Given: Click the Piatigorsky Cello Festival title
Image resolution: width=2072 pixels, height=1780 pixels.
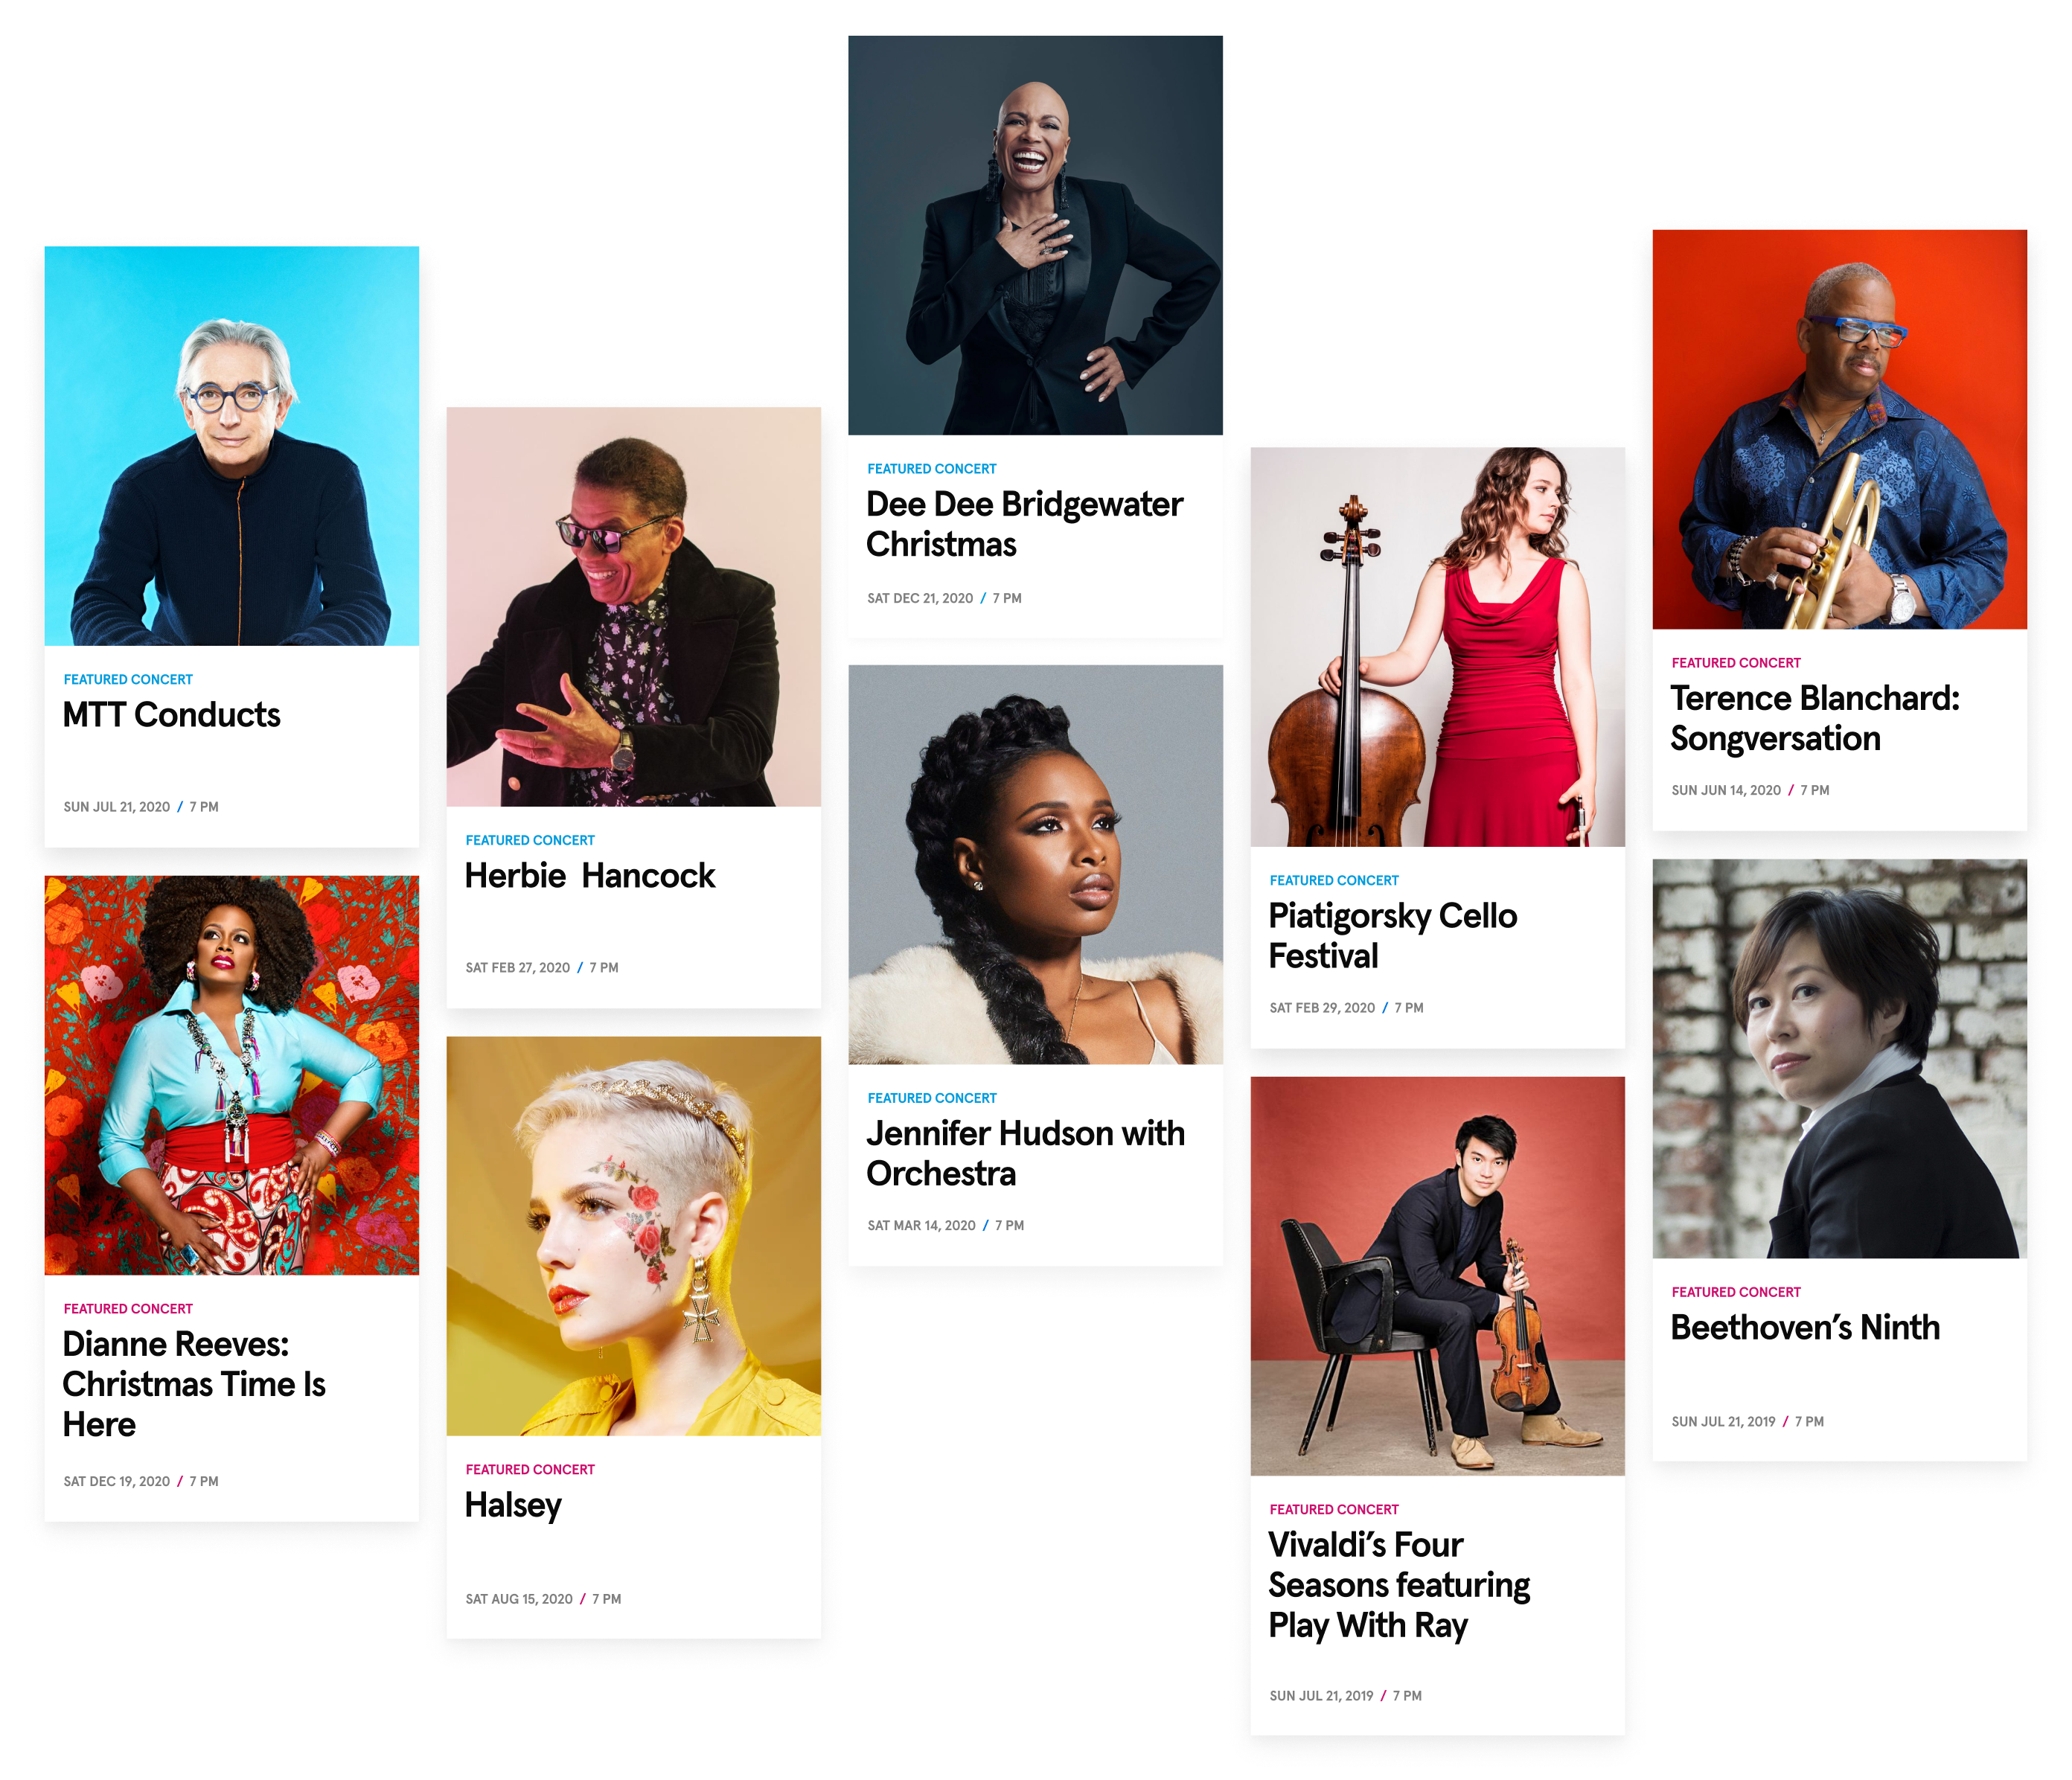Looking at the screenshot, I should [x=1392, y=936].
